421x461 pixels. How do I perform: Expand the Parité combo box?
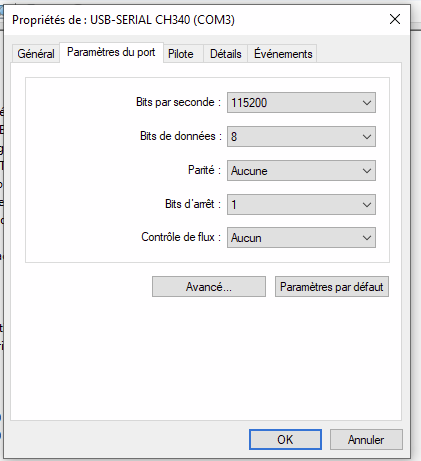pos(301,171)
